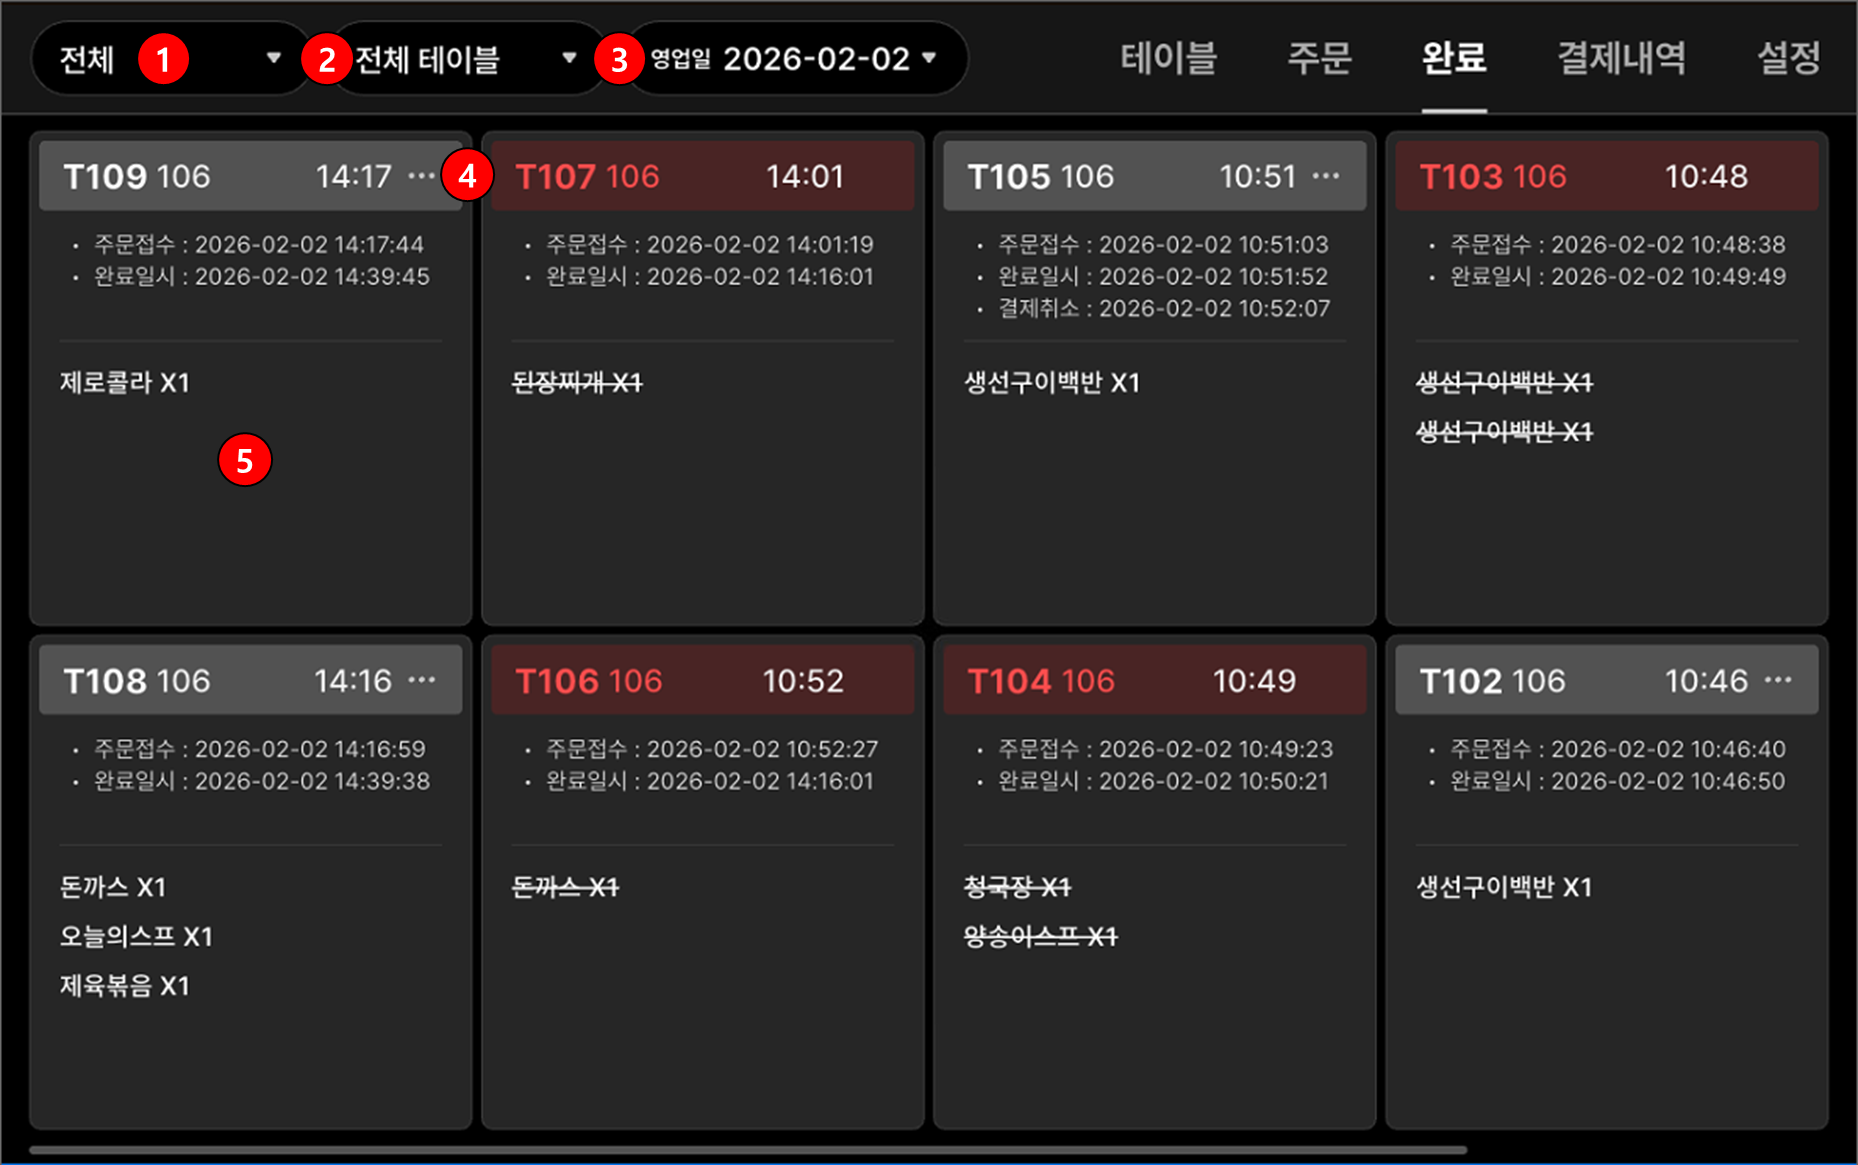Open the three-dot menu on T108 card
This screenshot has height=1165, width=1858.
(x=422, y=680)
